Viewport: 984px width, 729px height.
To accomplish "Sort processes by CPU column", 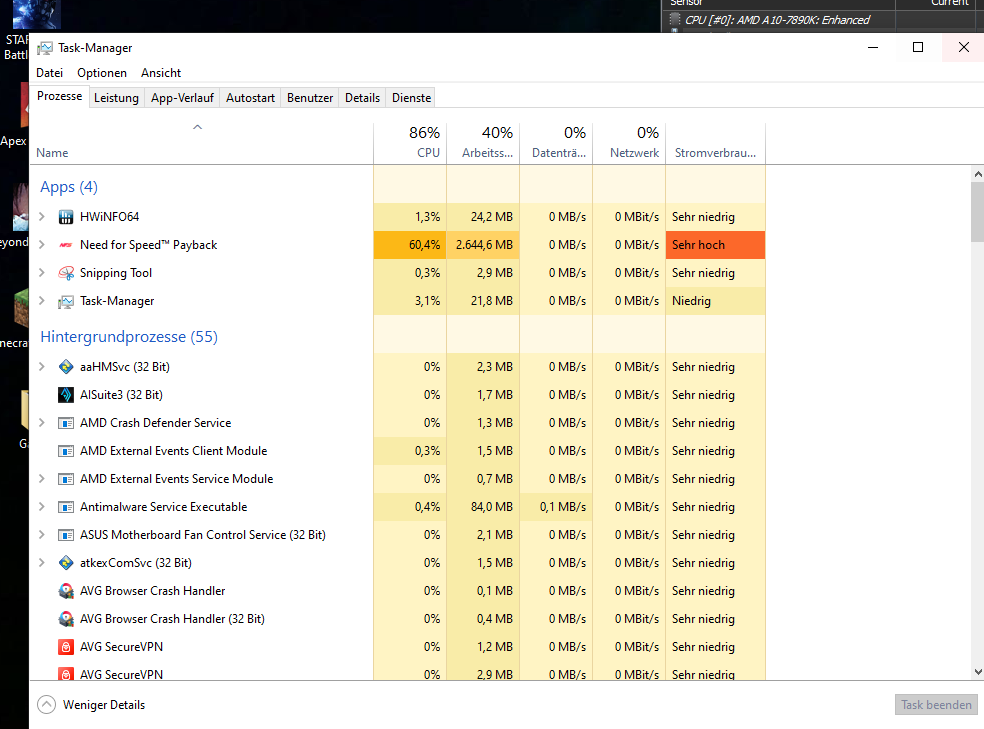I will [x=410, y=142].
